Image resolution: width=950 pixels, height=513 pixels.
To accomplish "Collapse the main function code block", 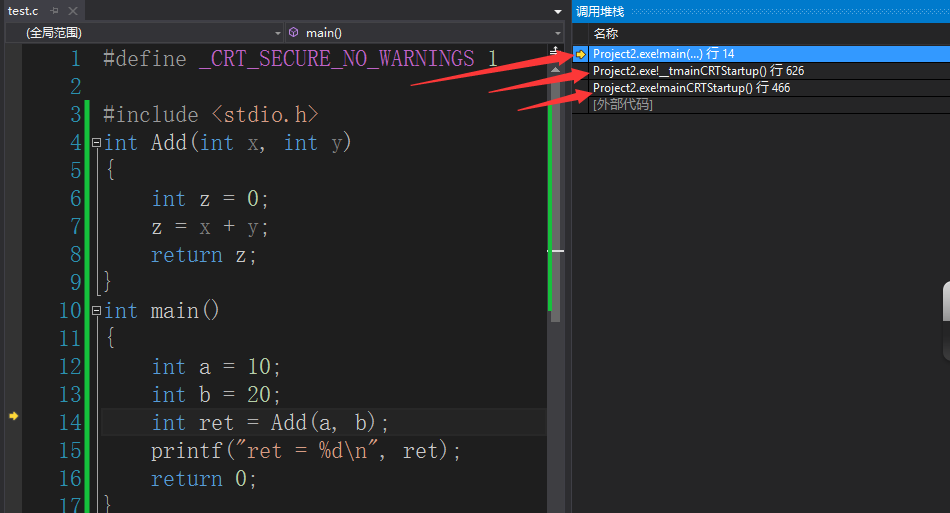I will pyautogui.click(x=96, y=311).
